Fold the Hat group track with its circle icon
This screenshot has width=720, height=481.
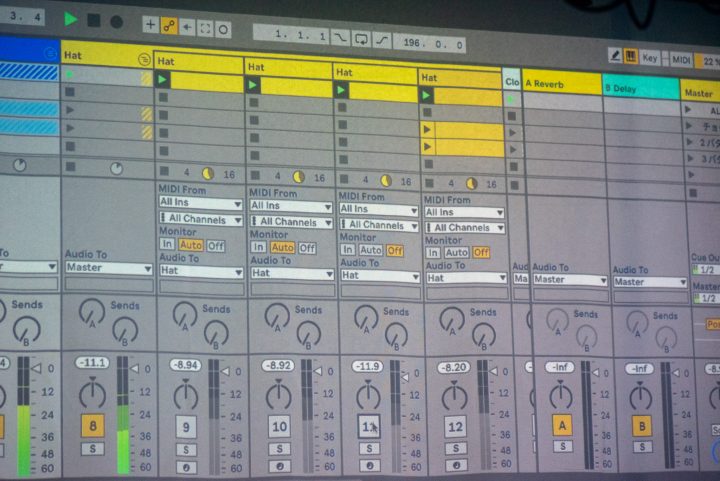coord(144,60)
